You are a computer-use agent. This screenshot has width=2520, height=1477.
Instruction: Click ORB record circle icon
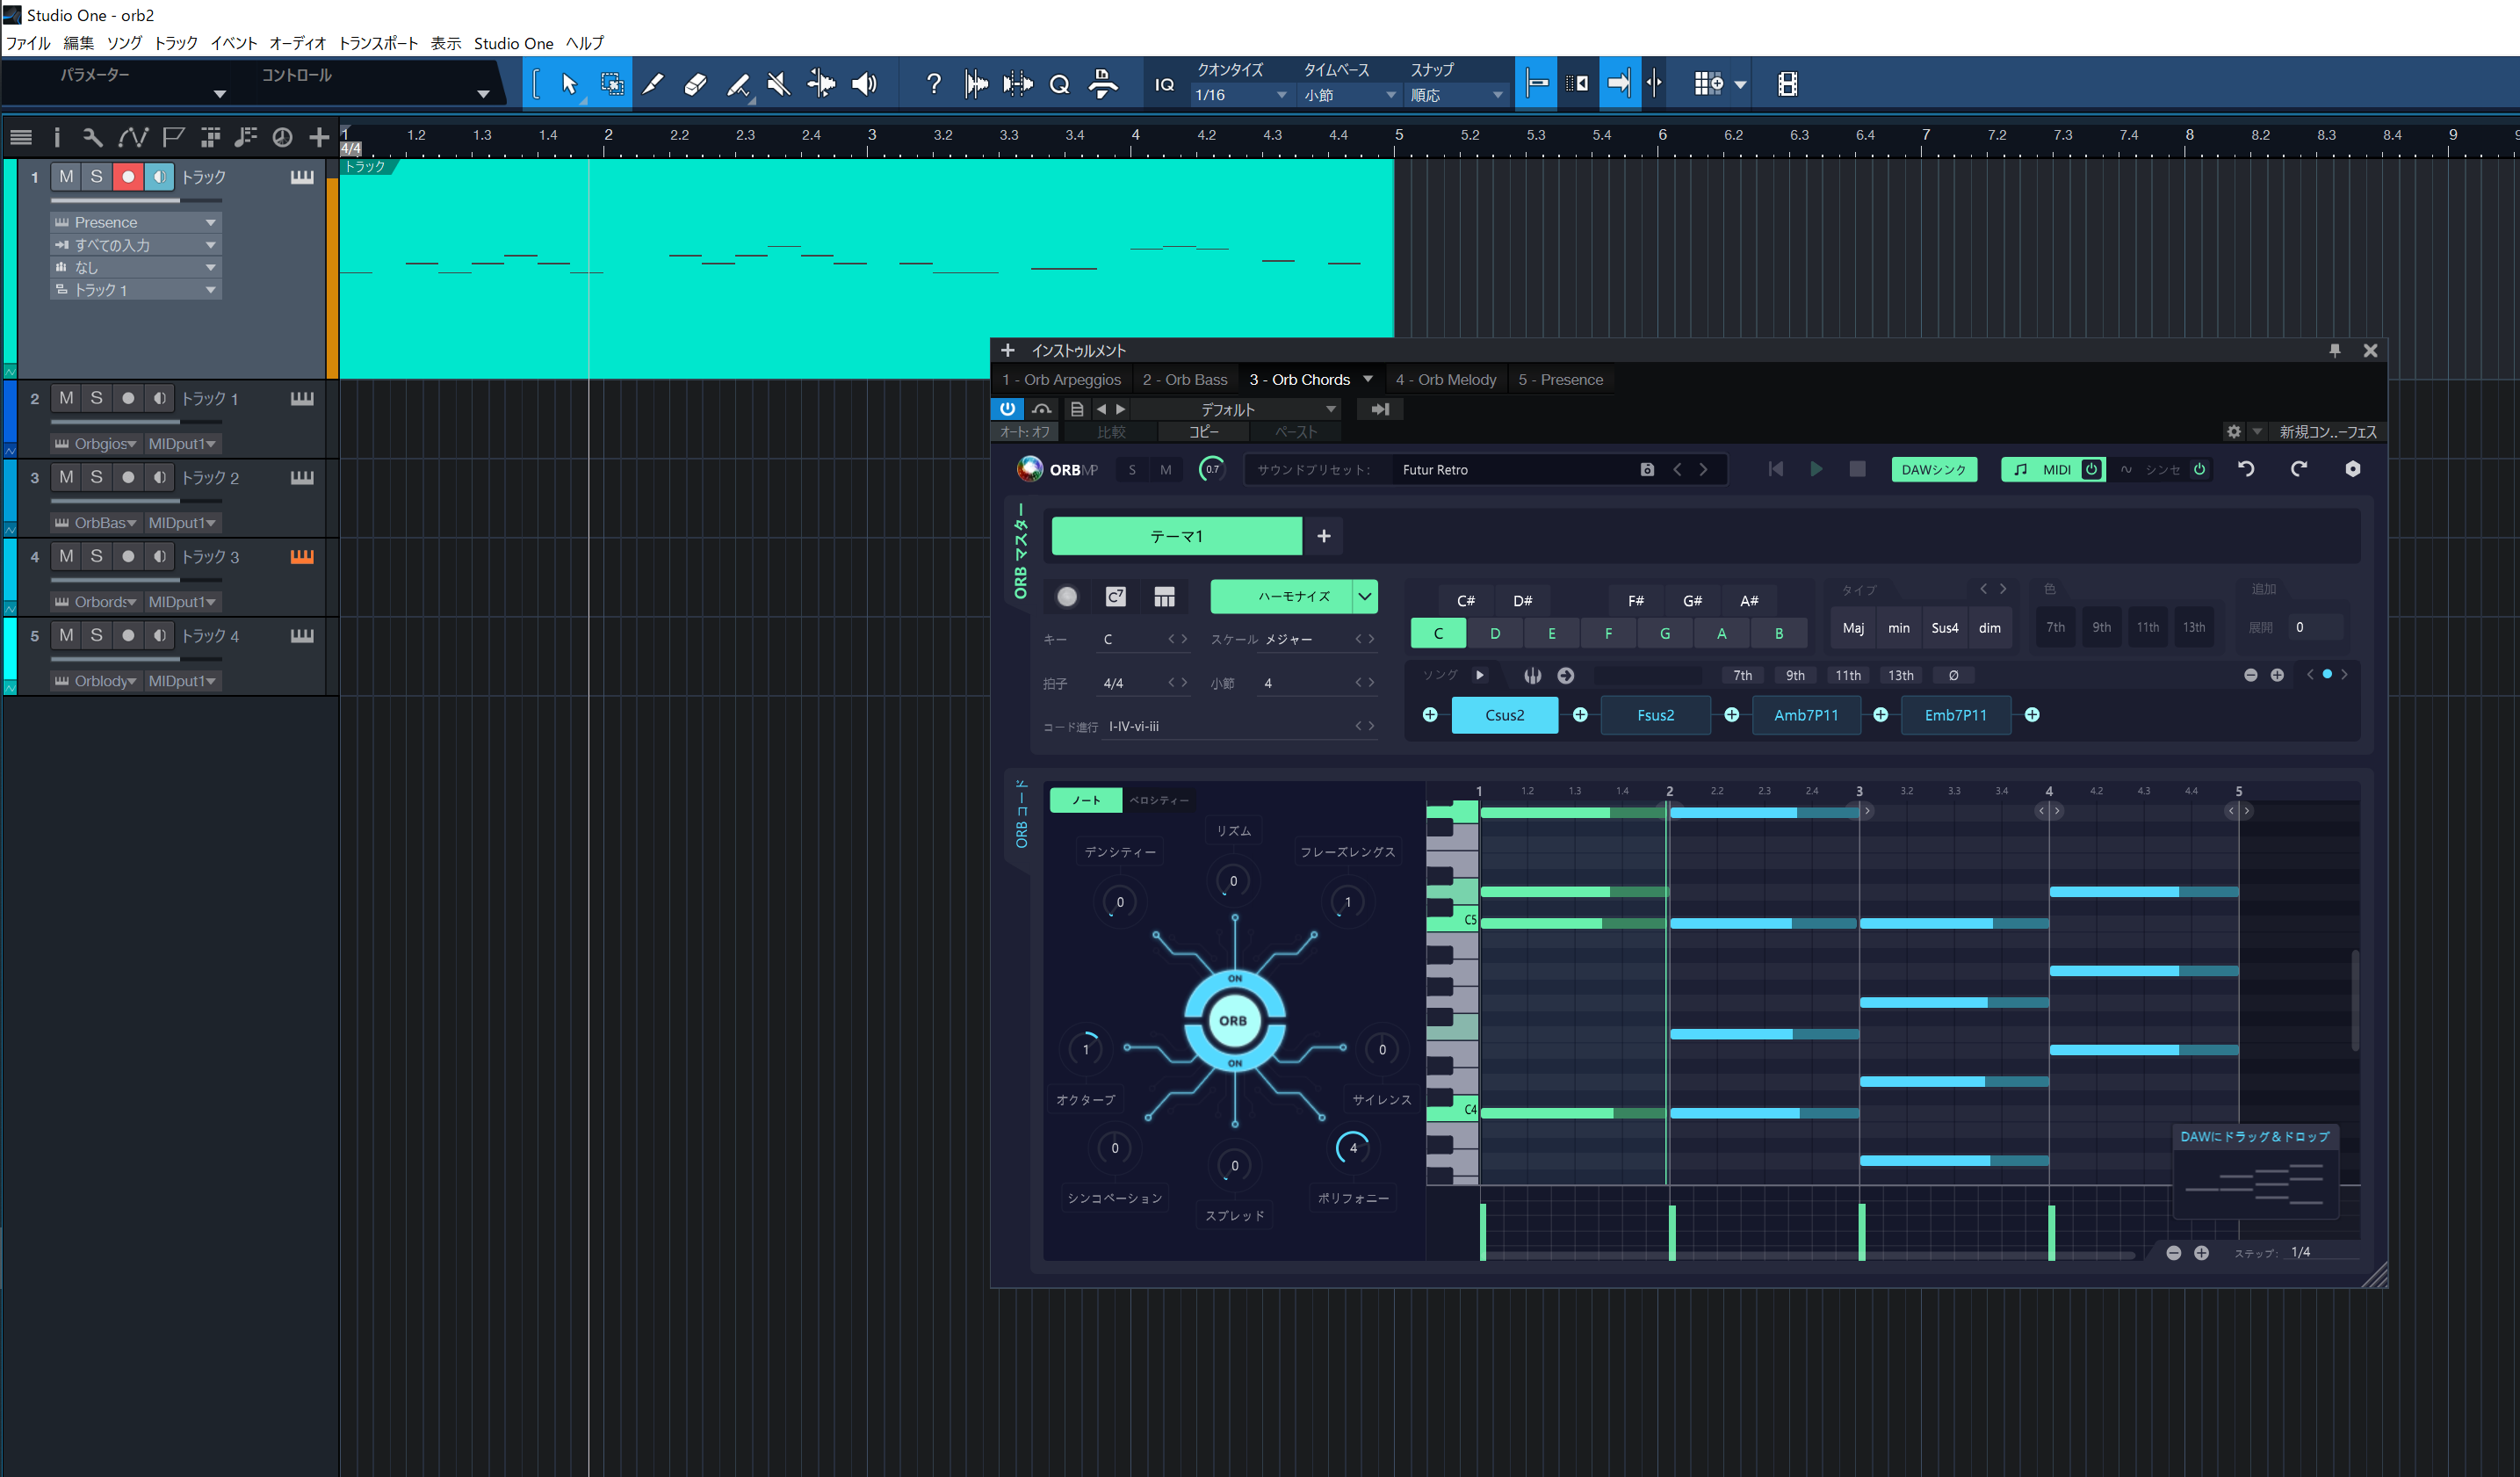pos(1067,597)
